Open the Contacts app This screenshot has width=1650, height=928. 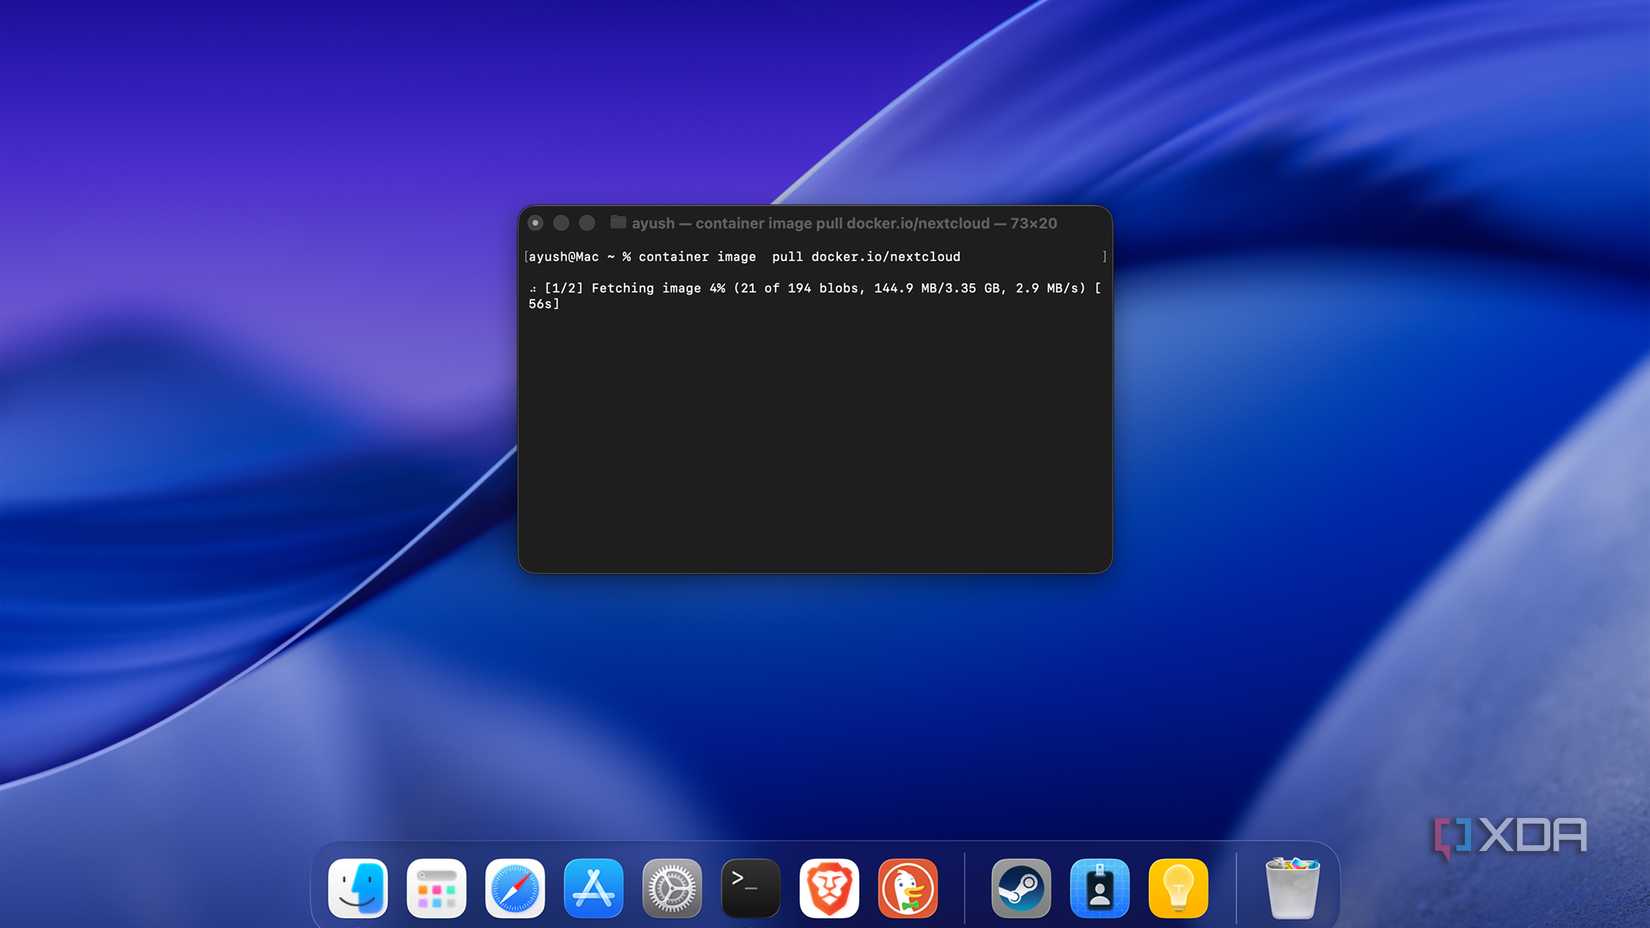(x=1100, y=887)
